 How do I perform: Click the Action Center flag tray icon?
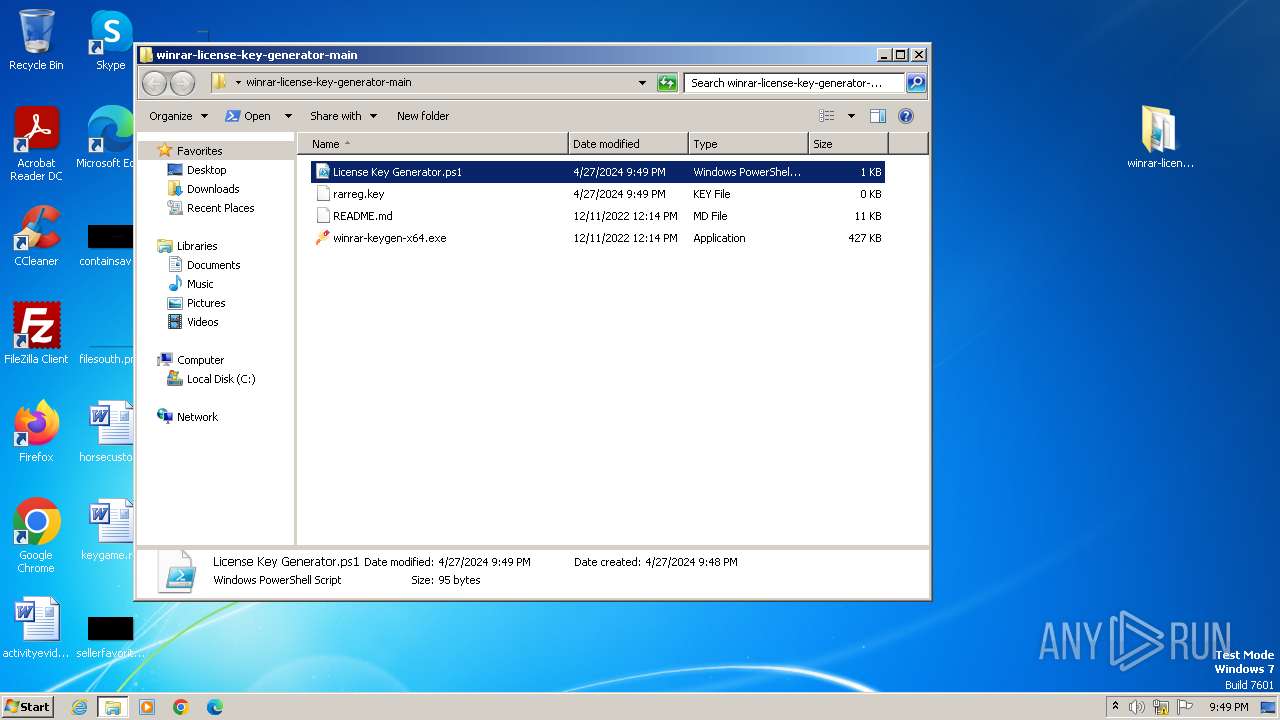point(1185,707)
